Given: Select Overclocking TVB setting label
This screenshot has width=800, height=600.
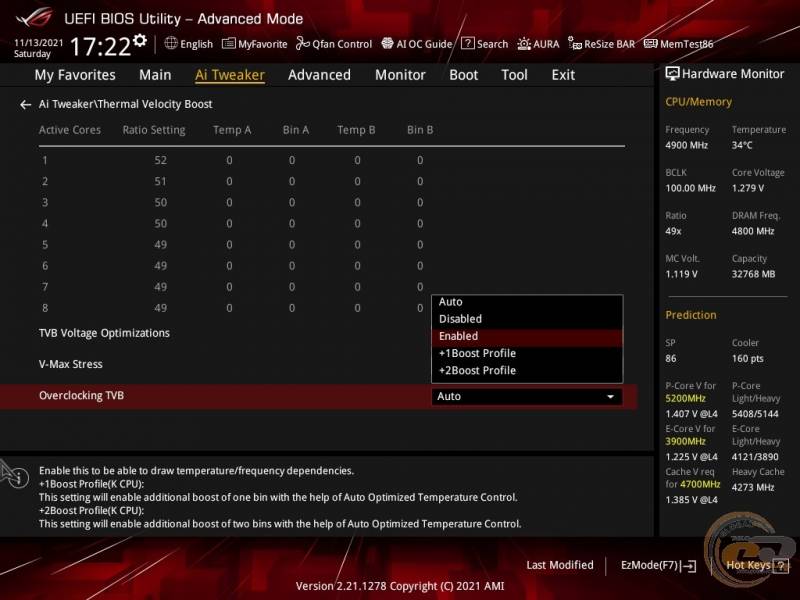Looking at the screenshot, I should [x=81, y=395].
